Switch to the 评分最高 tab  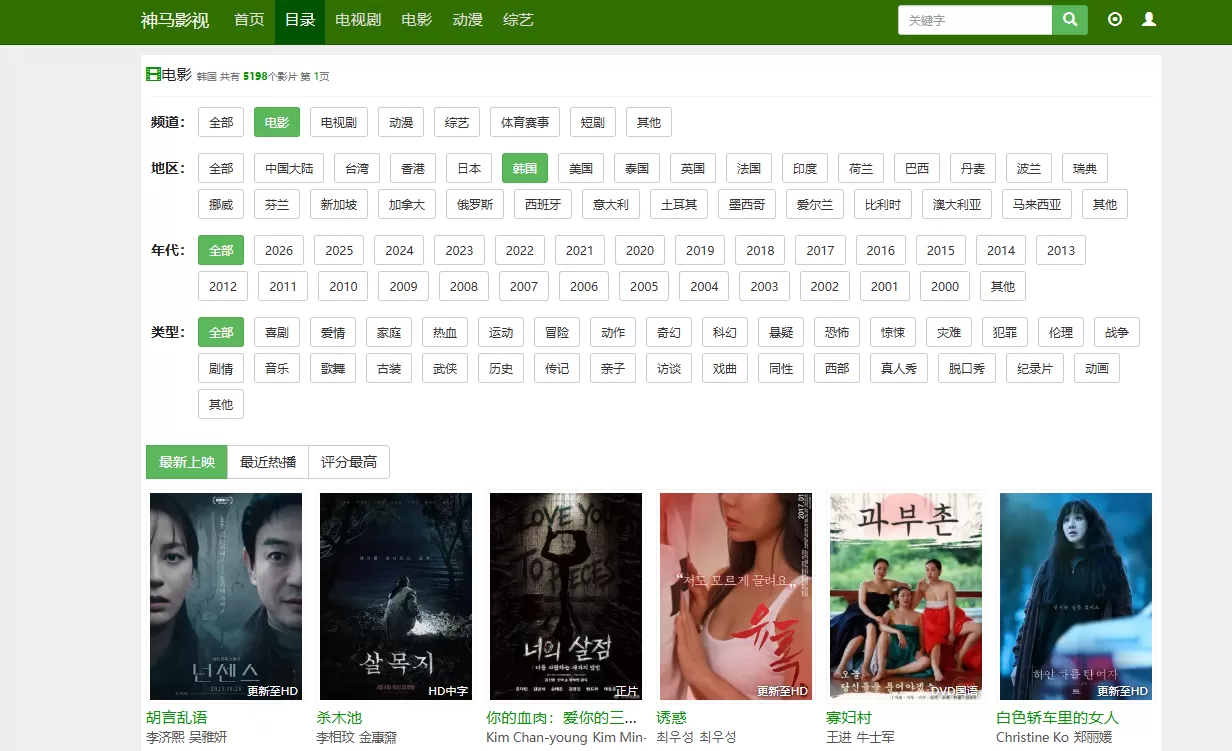[349, 462]
